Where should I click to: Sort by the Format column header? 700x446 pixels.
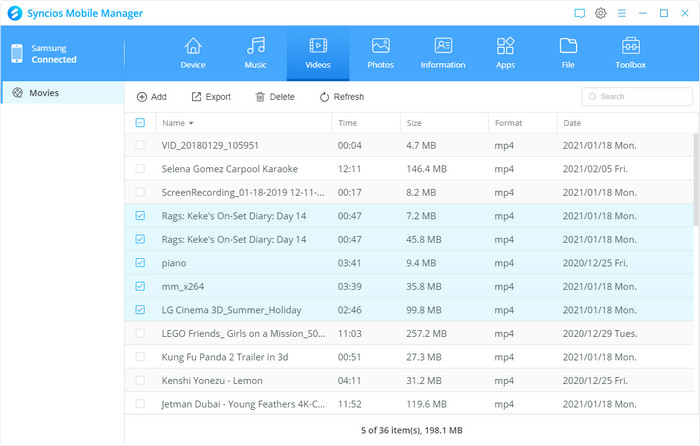click(x=523, y=123)
